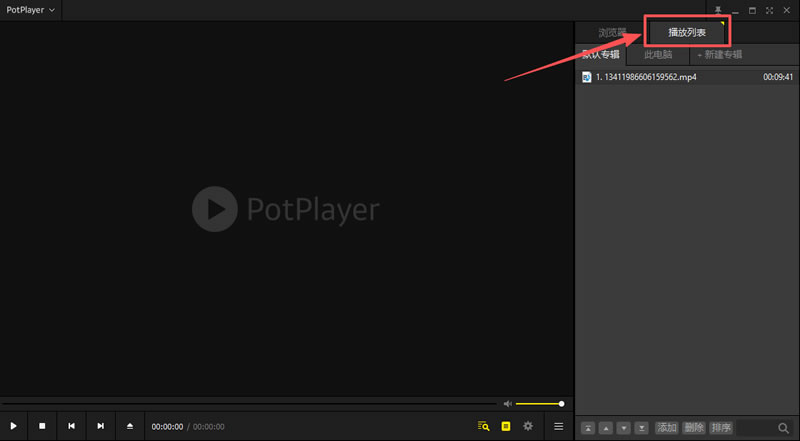Click the 添加 button

667,427
